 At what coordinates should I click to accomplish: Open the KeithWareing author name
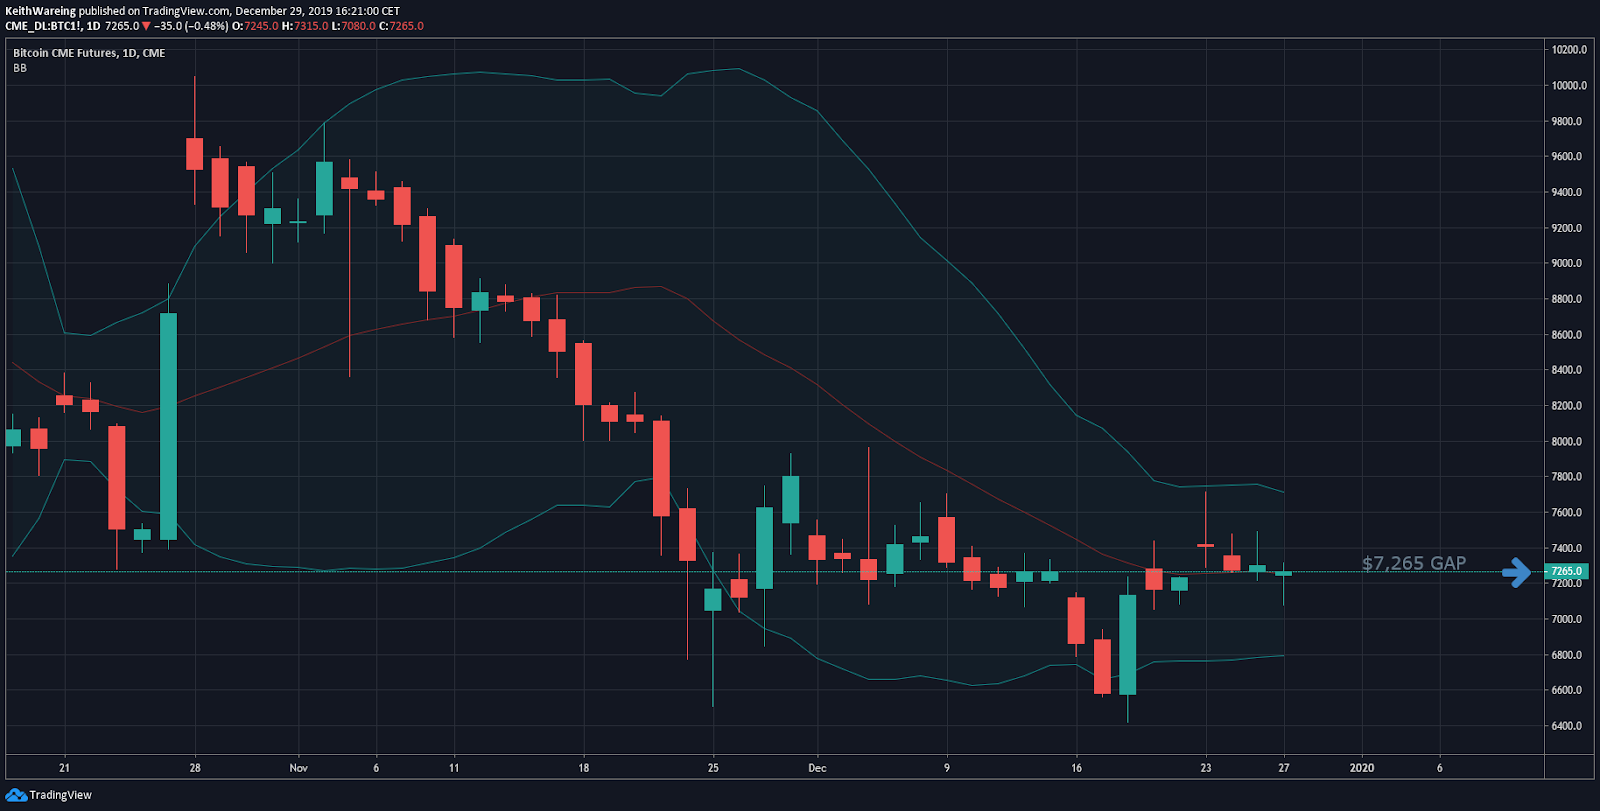[x=40, y=11]
